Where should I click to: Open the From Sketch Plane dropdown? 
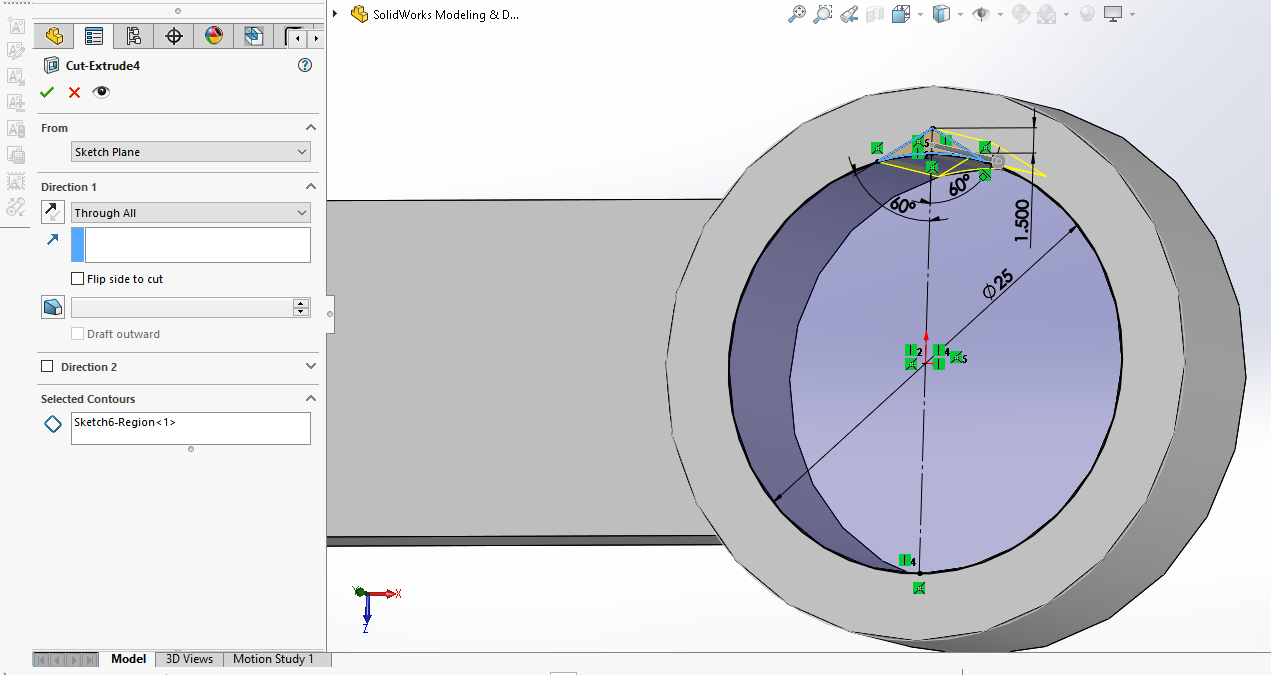click(191, 152)
